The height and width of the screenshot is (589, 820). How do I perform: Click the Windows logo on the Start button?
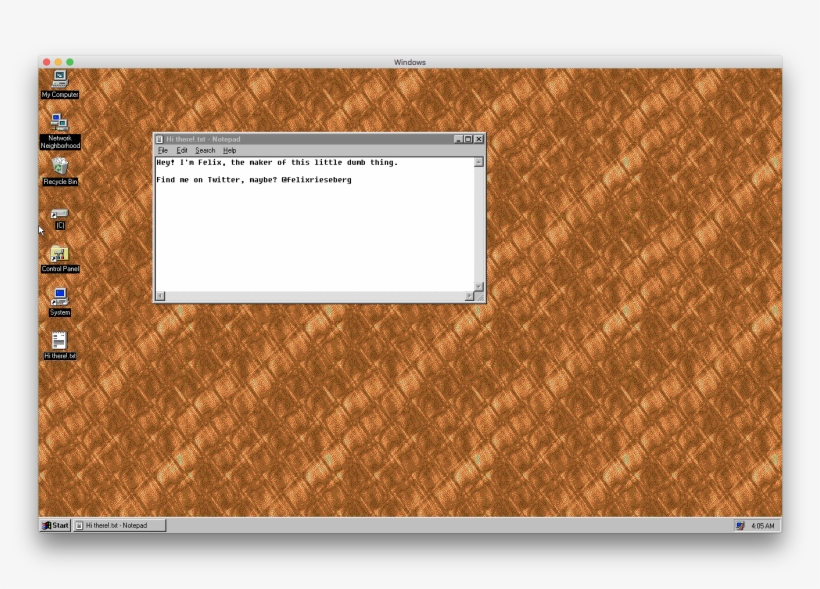coord(48,524)
